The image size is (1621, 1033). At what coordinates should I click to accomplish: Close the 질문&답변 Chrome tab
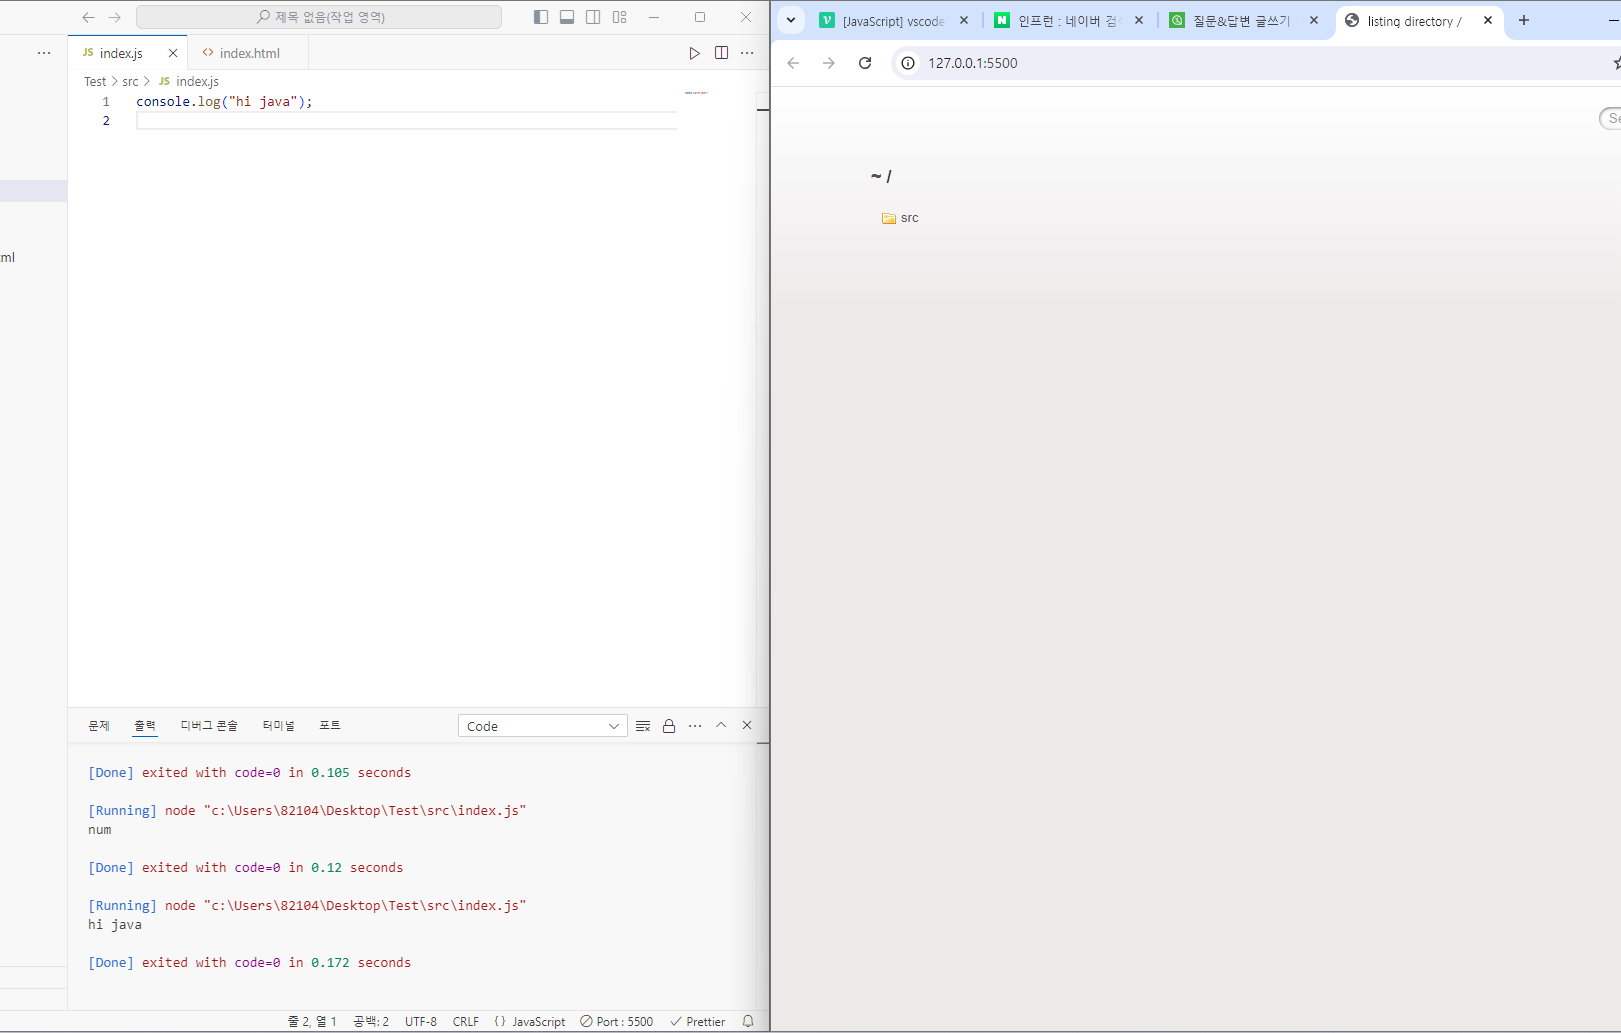[1314, 20]
